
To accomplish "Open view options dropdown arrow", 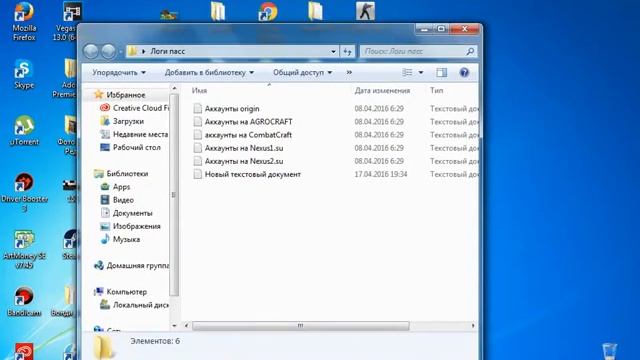I will [x=421, y=73].
